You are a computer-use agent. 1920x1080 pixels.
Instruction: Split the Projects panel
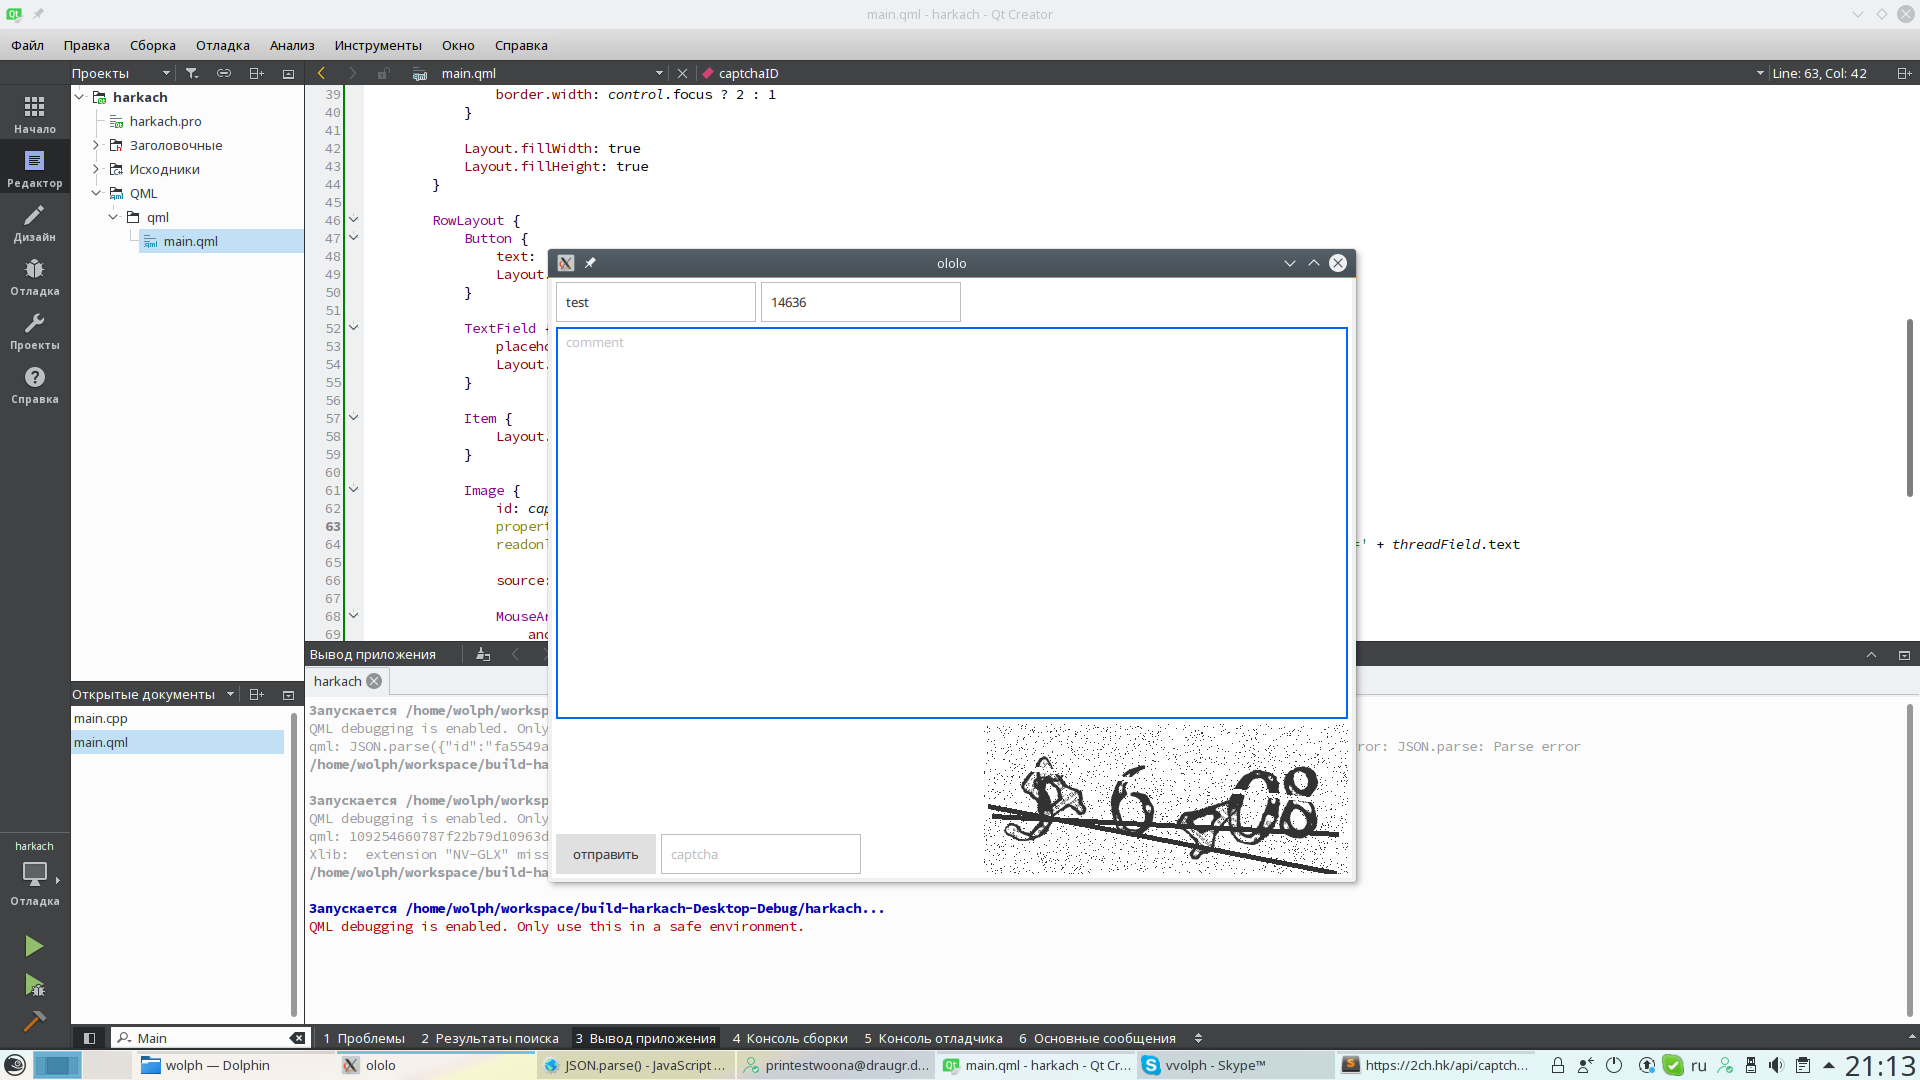(256, 73)
